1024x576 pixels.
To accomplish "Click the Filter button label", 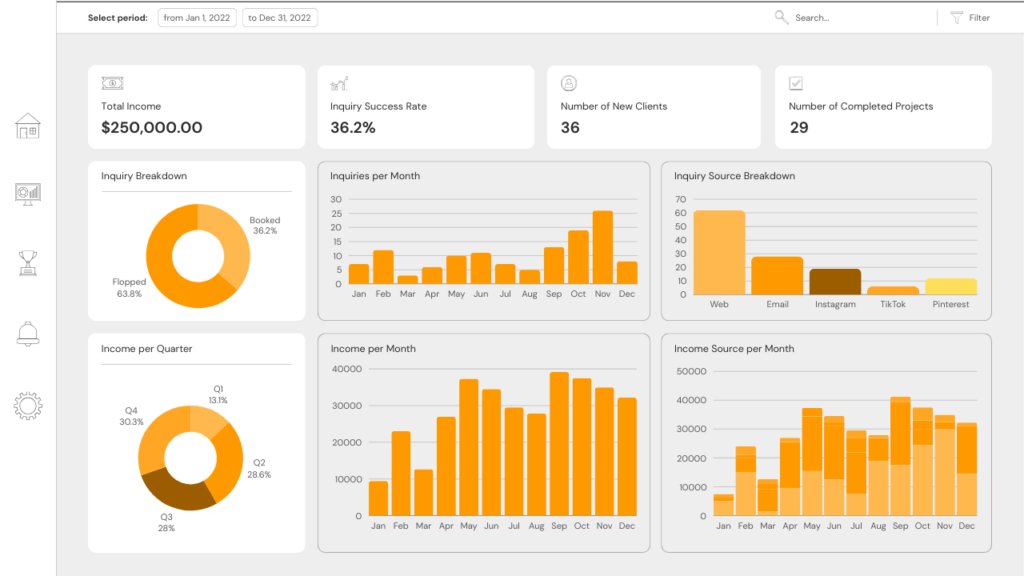I will (x=979, y=18).
